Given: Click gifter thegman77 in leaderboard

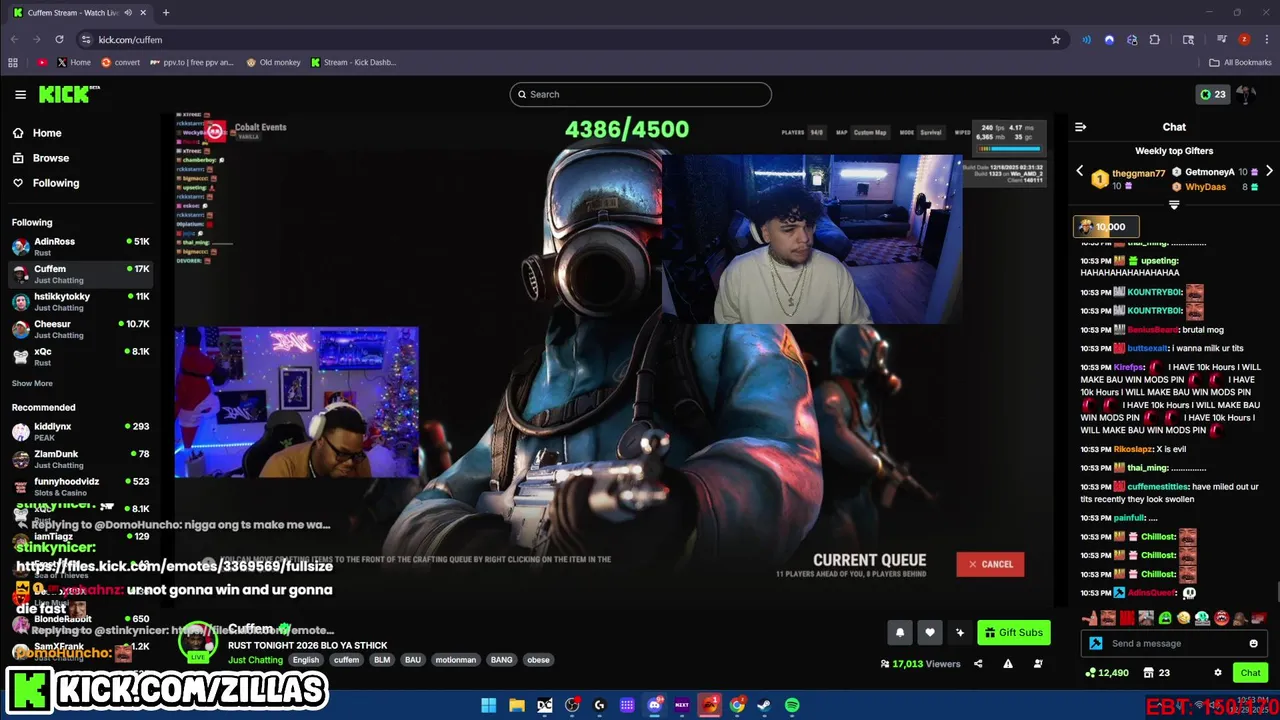Looking at the screenshot, I should click(x=1138, y=173).
